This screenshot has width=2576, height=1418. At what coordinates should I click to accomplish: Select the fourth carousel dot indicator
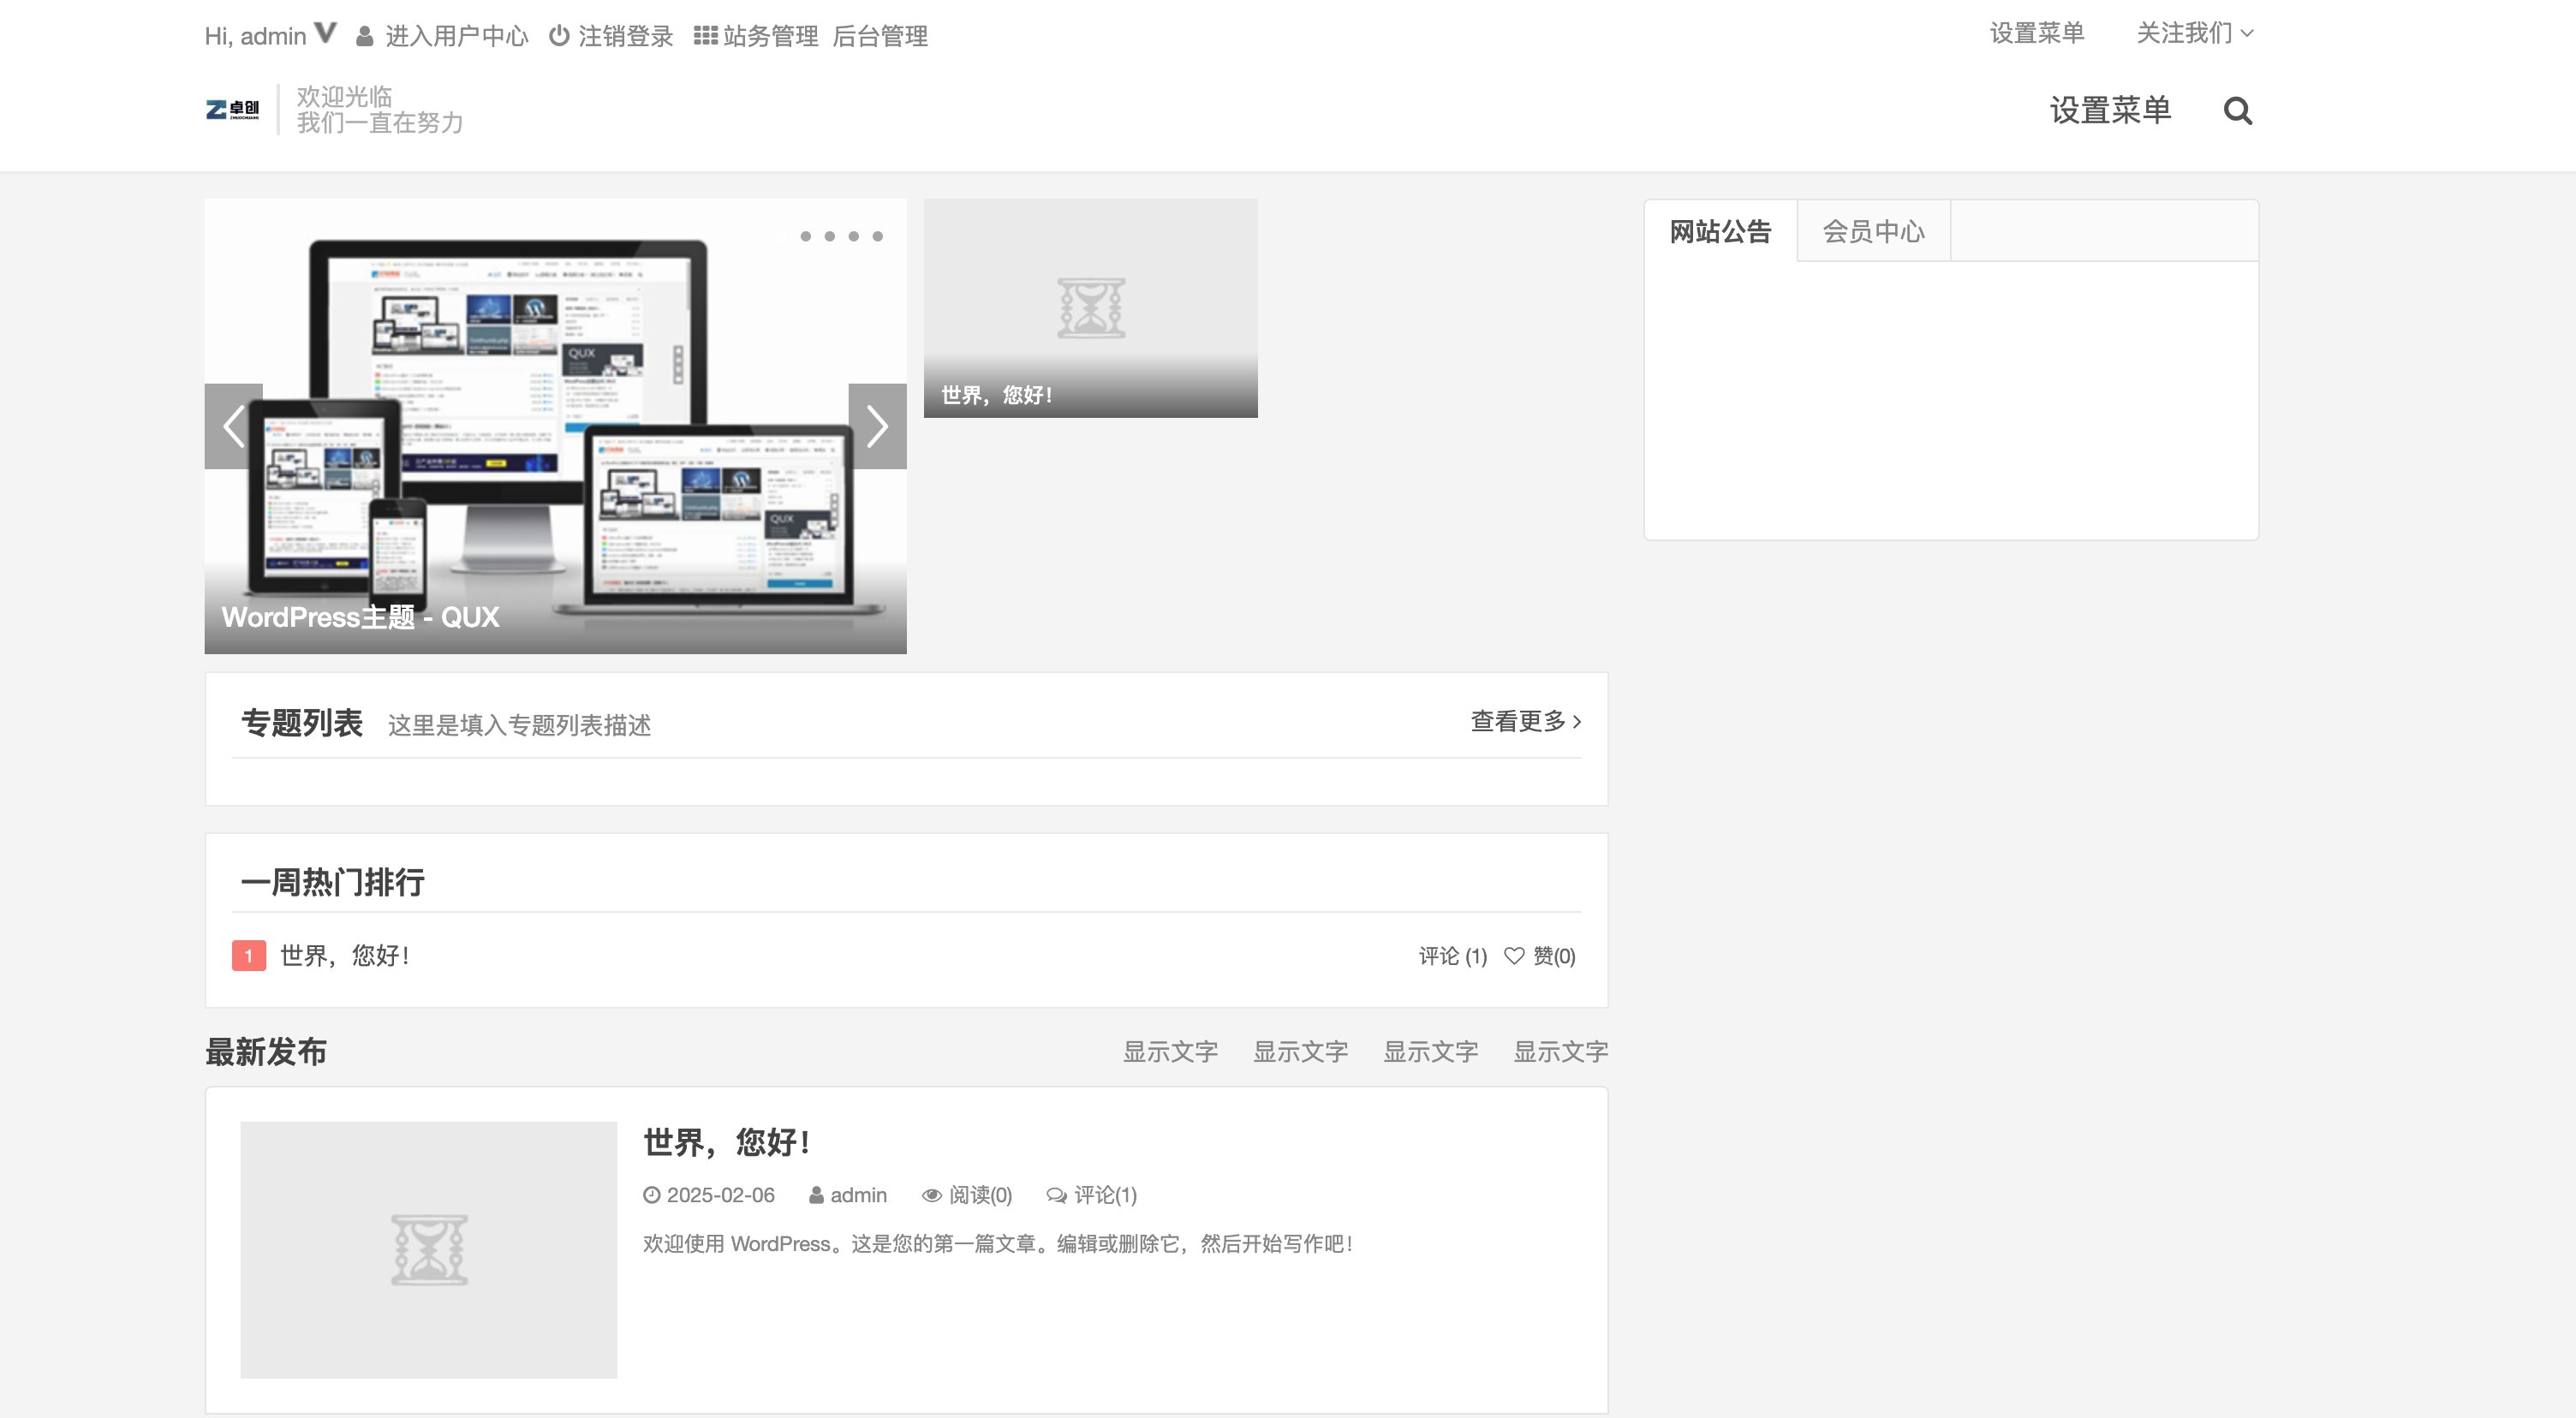coord(877,236)
